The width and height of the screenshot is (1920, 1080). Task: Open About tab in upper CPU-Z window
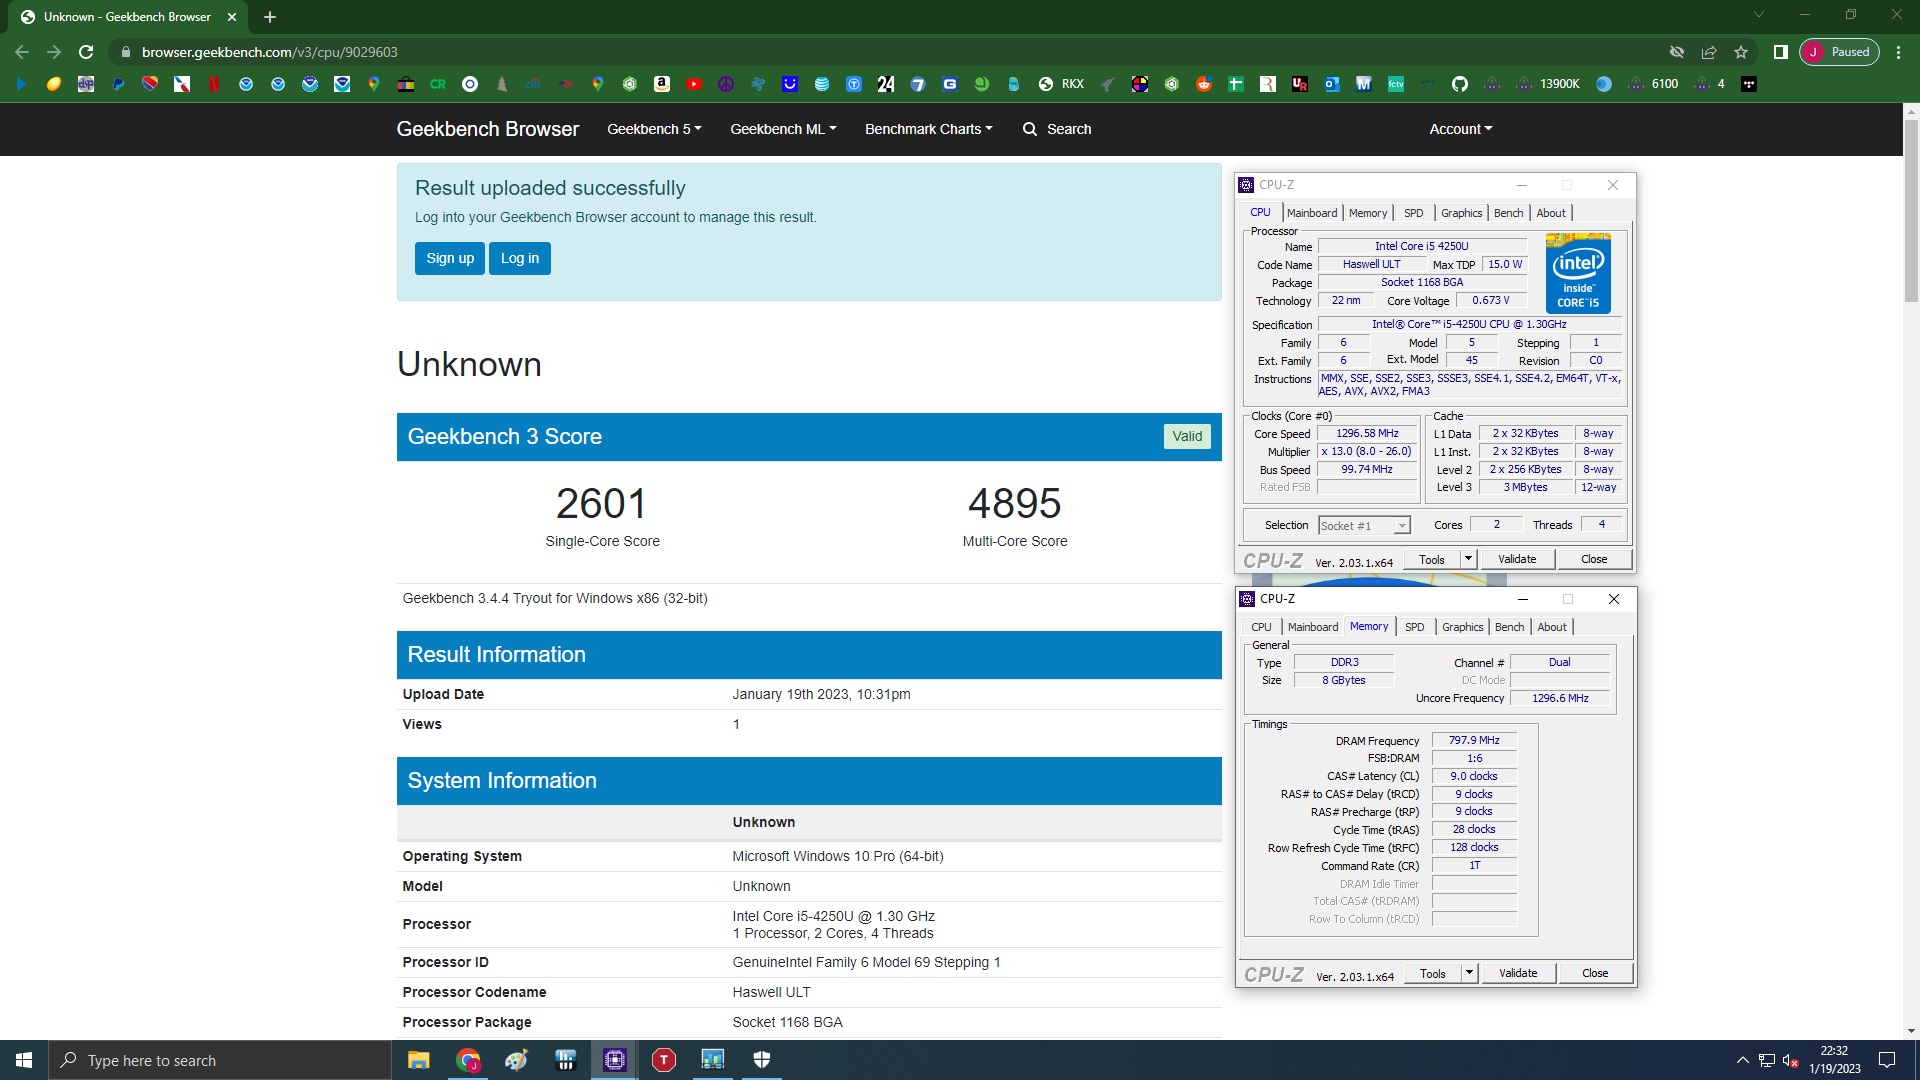point(1551,213)
